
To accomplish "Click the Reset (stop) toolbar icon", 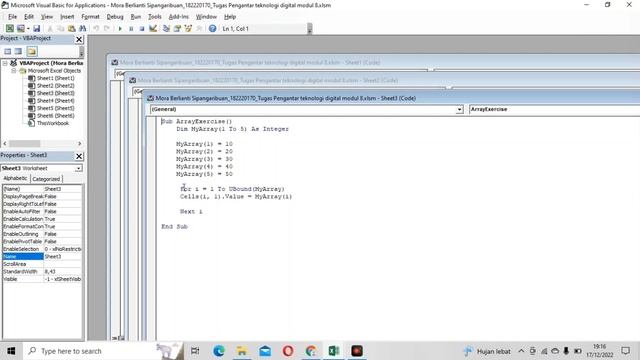I will click(x=142, y=29).
